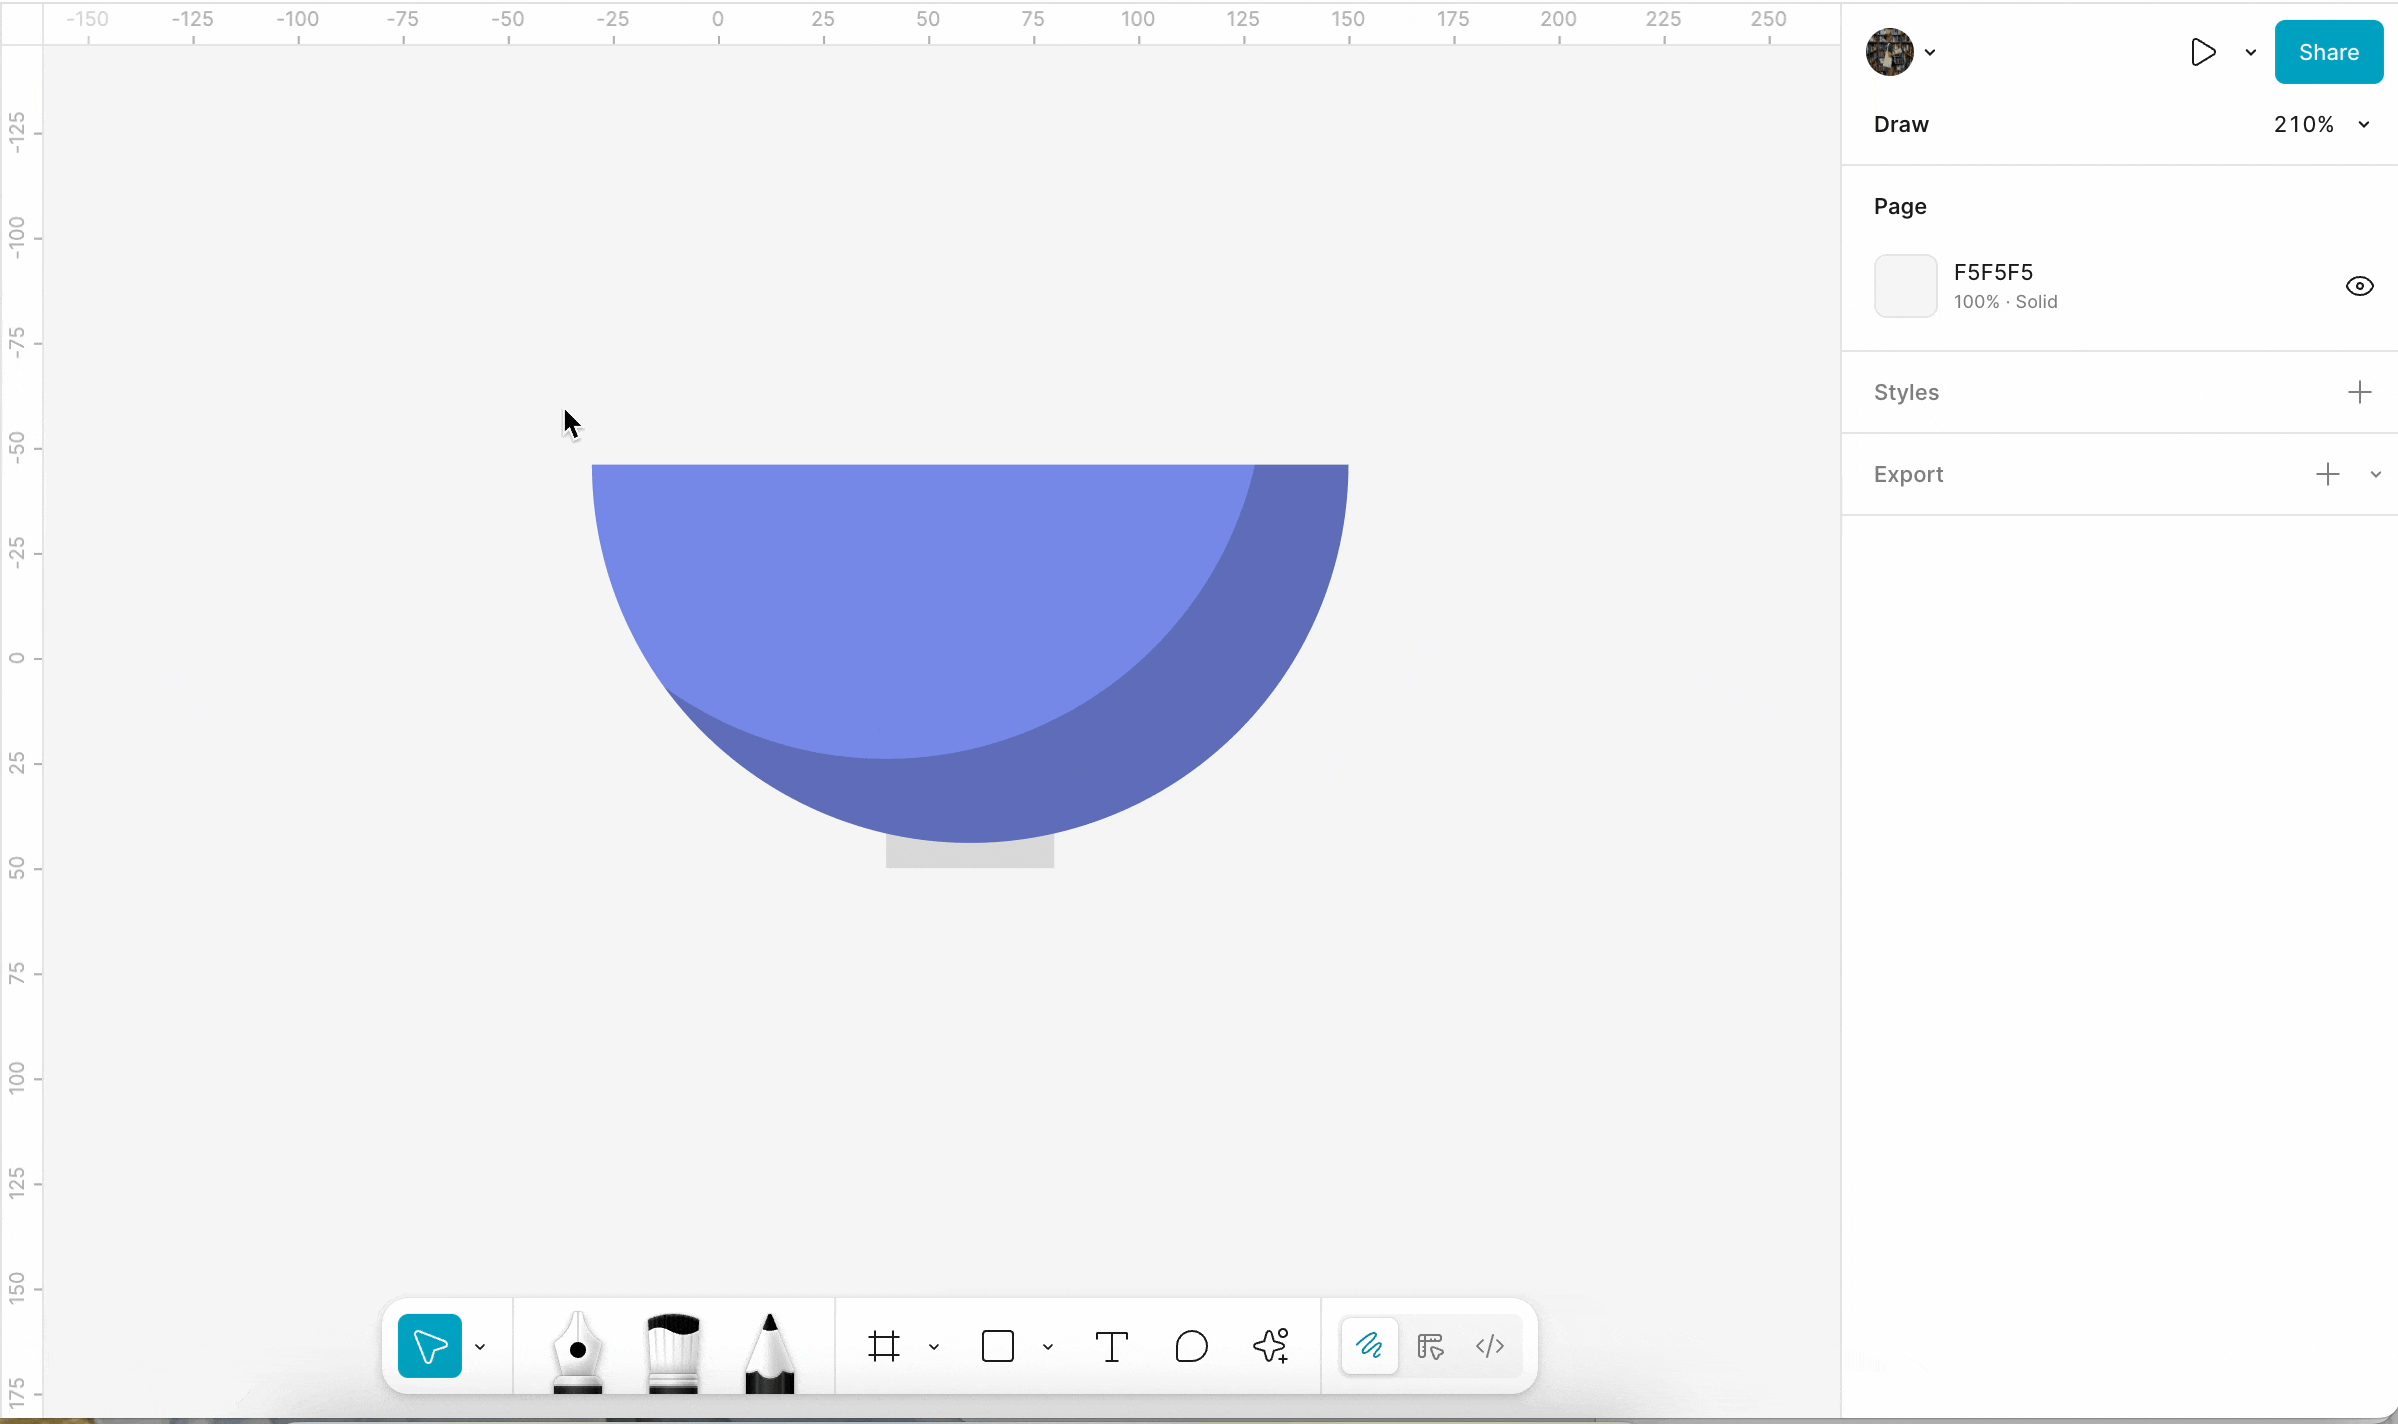The image size is (2398, 1424).
Task: Select the gray rectangle base
Action: (x=970, y=856)
